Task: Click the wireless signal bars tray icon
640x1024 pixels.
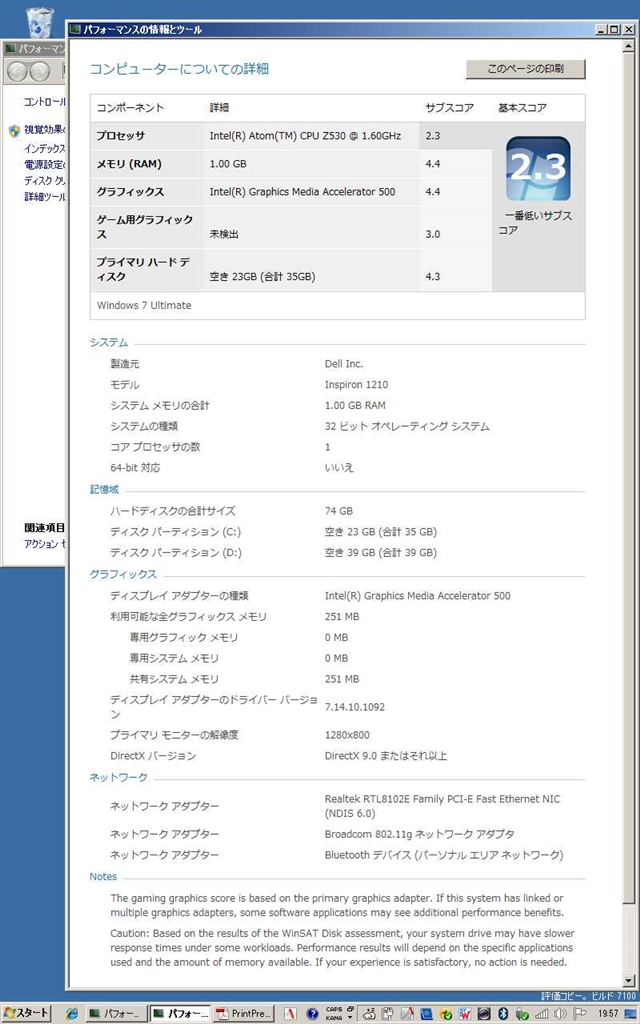Action: [541, 1014]
